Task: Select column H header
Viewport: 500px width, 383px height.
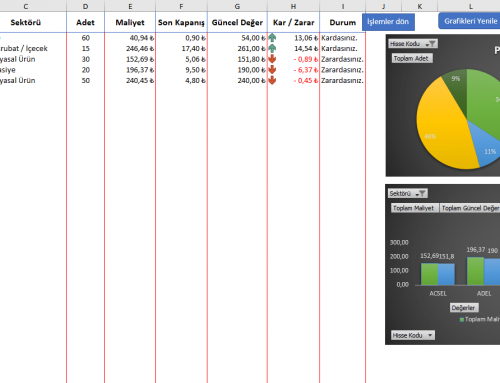Action: 293,6
